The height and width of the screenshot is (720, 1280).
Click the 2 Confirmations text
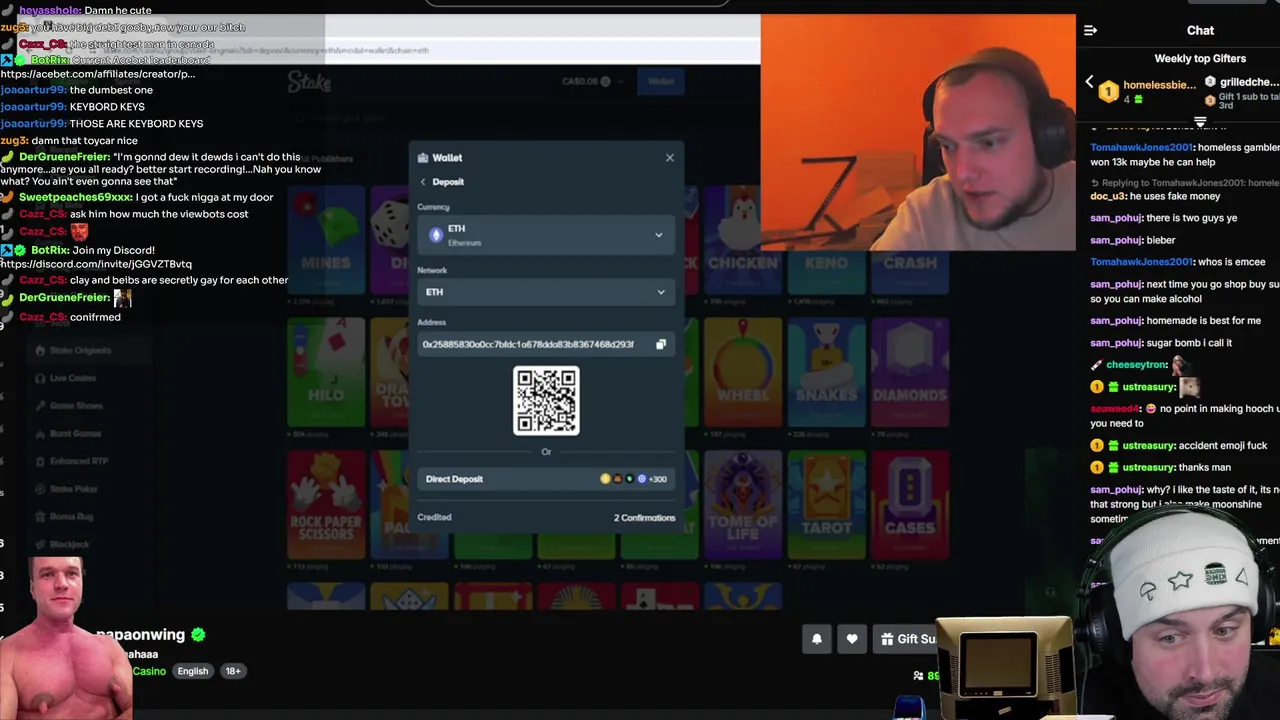click(644, 518)
